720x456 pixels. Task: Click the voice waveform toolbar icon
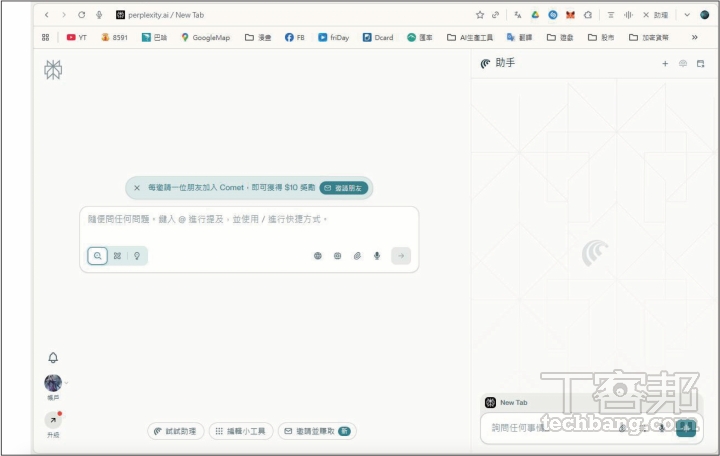(x=628, y=15)
